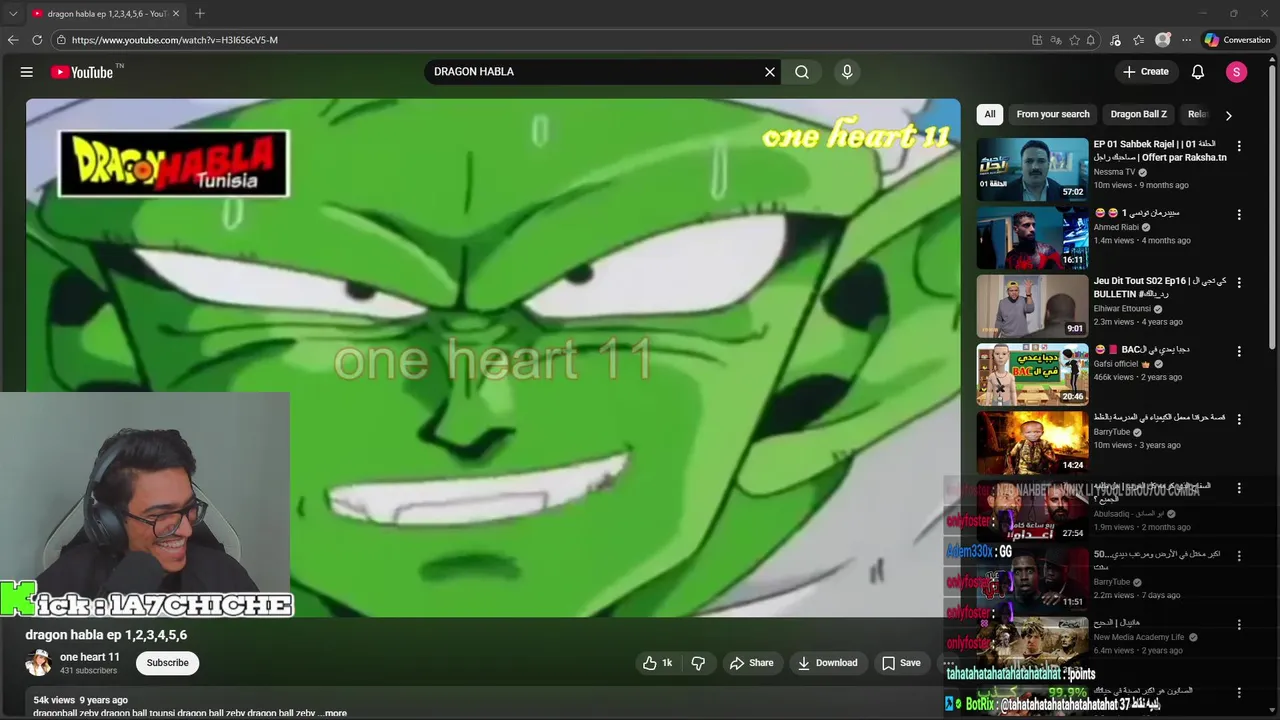Open options menu for EP 01 Sahbek Rajel

pyautogui.click(x=1239, y=146)
